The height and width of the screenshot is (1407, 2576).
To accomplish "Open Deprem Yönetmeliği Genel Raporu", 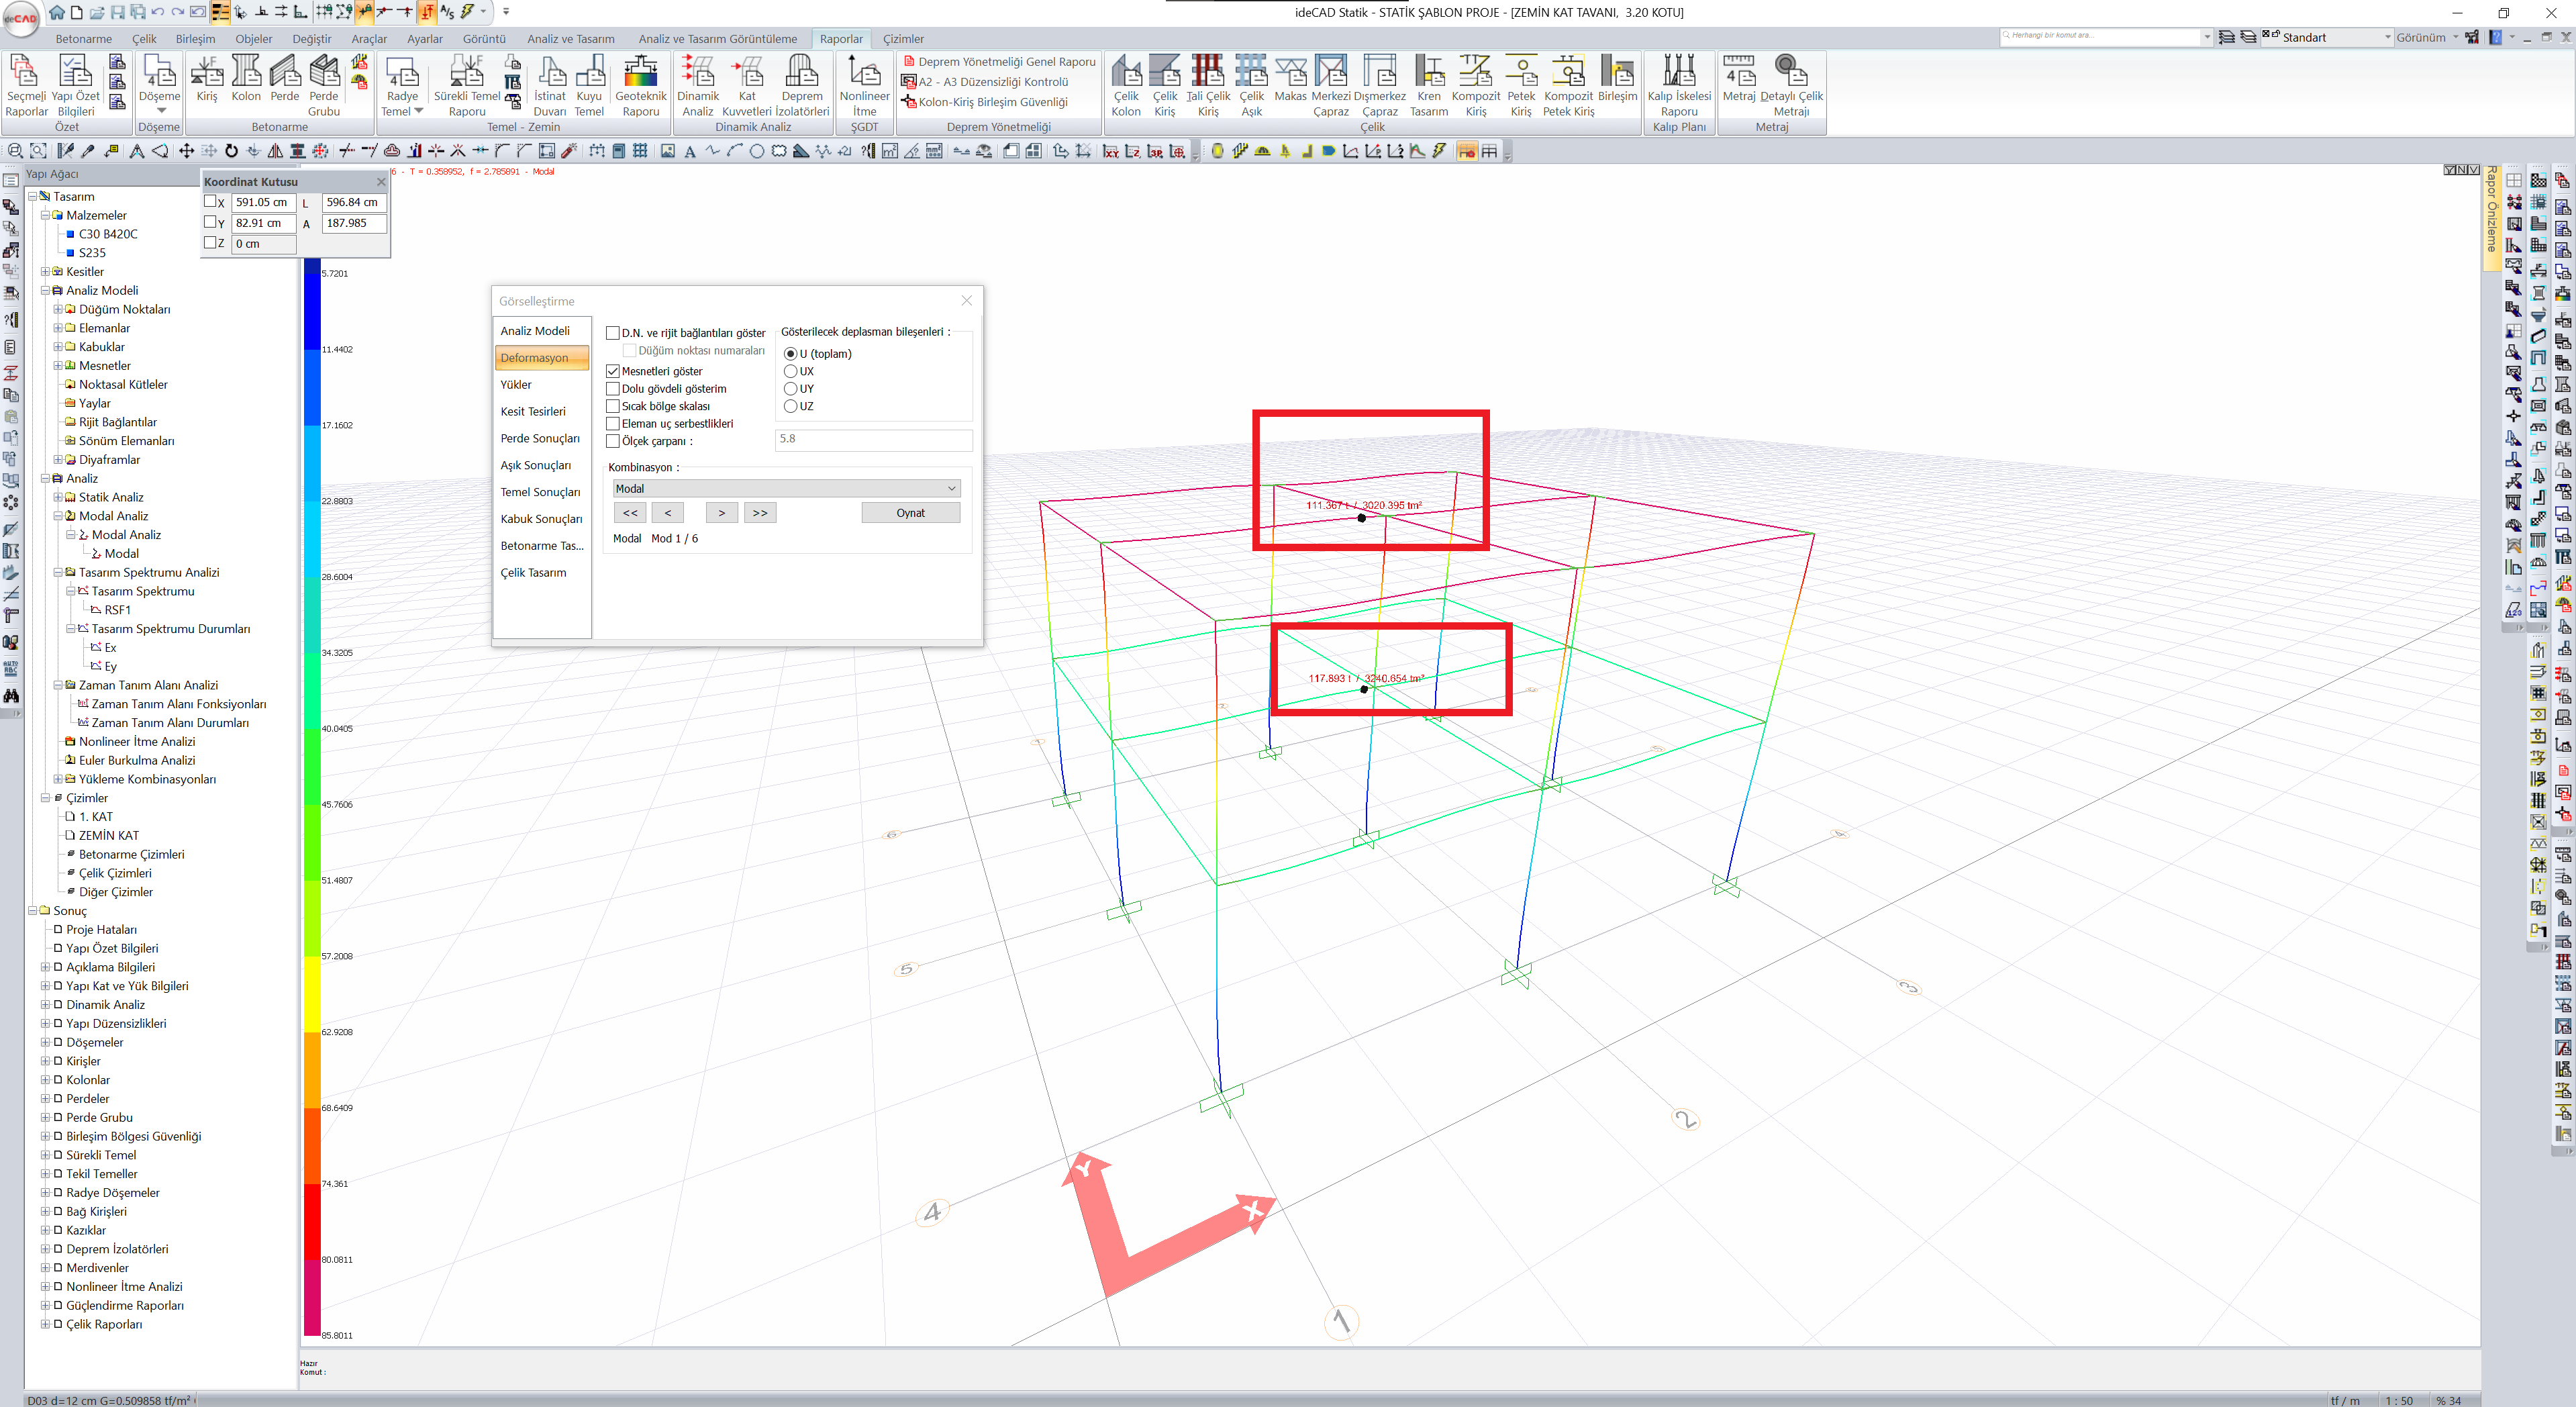I will coord(999,62).
